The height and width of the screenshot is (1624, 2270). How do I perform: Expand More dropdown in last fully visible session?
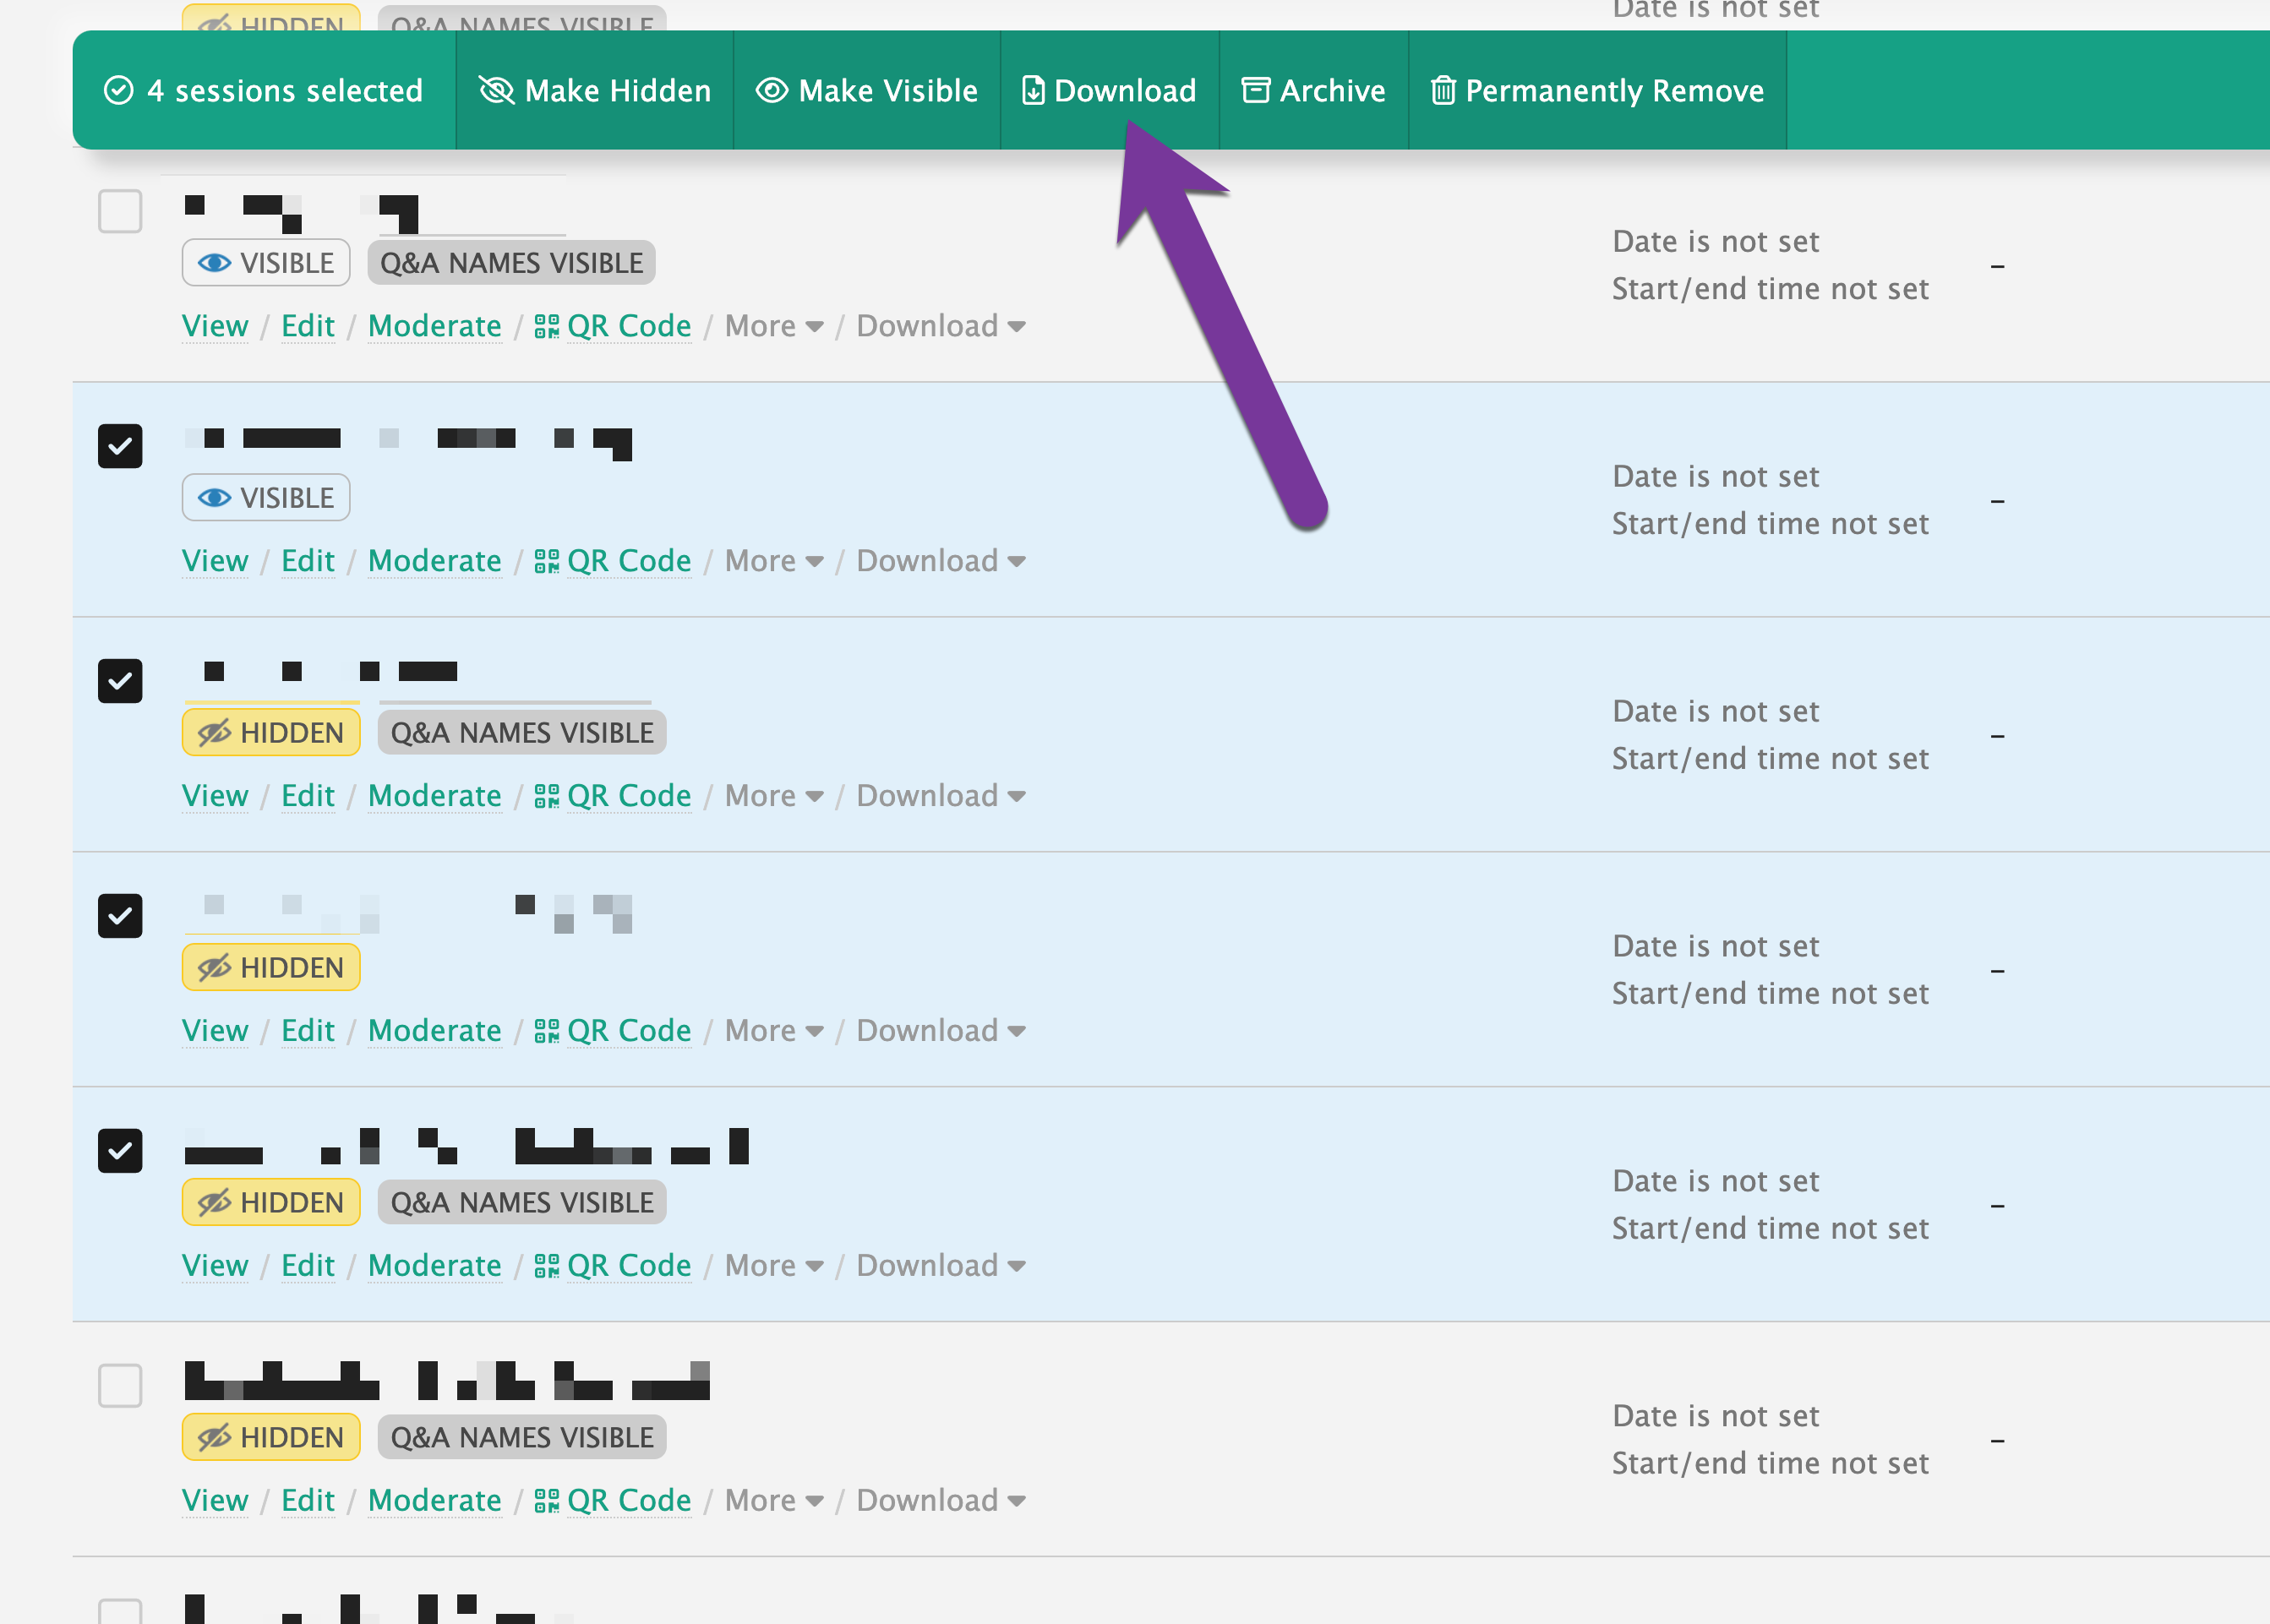click(773, 1501)
